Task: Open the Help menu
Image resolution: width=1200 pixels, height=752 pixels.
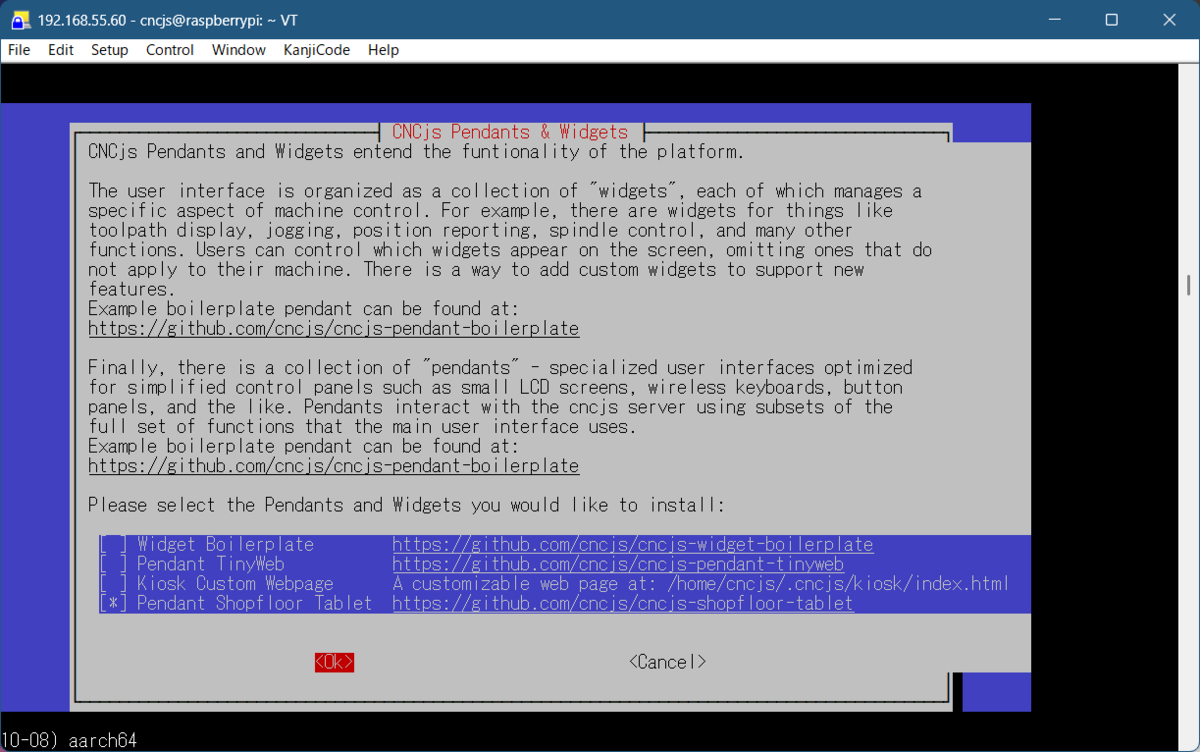Action: click(383, 50)
